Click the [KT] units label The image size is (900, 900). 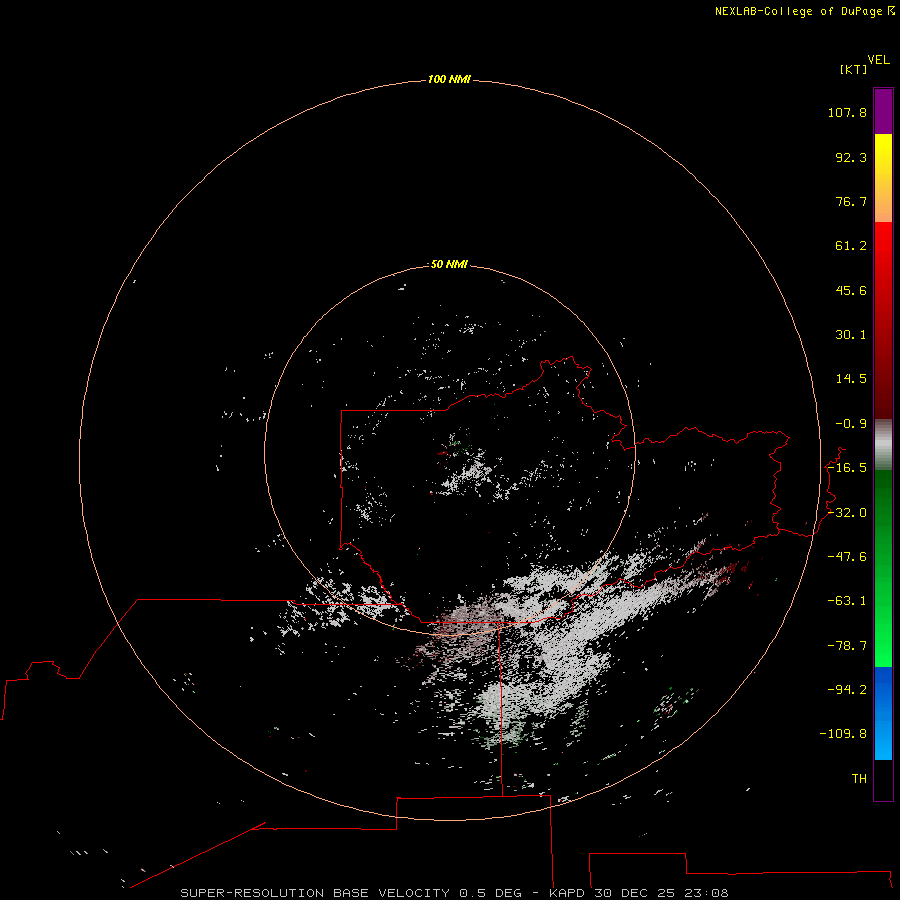853,69
